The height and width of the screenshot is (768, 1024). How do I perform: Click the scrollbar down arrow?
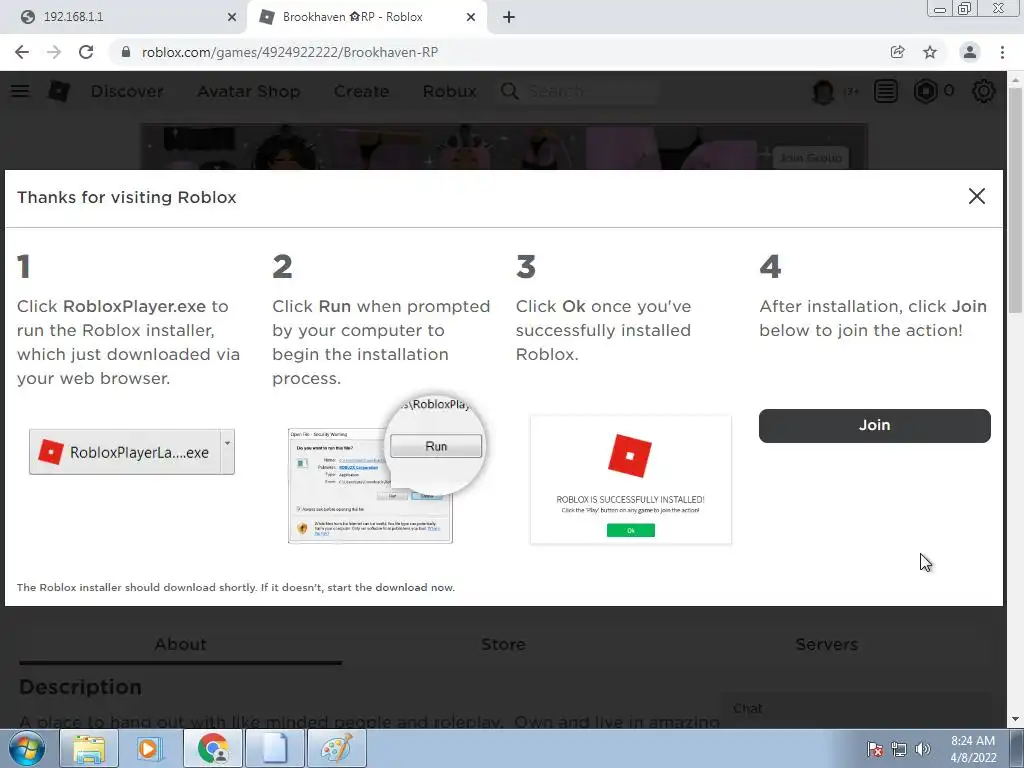point(1016,720)
